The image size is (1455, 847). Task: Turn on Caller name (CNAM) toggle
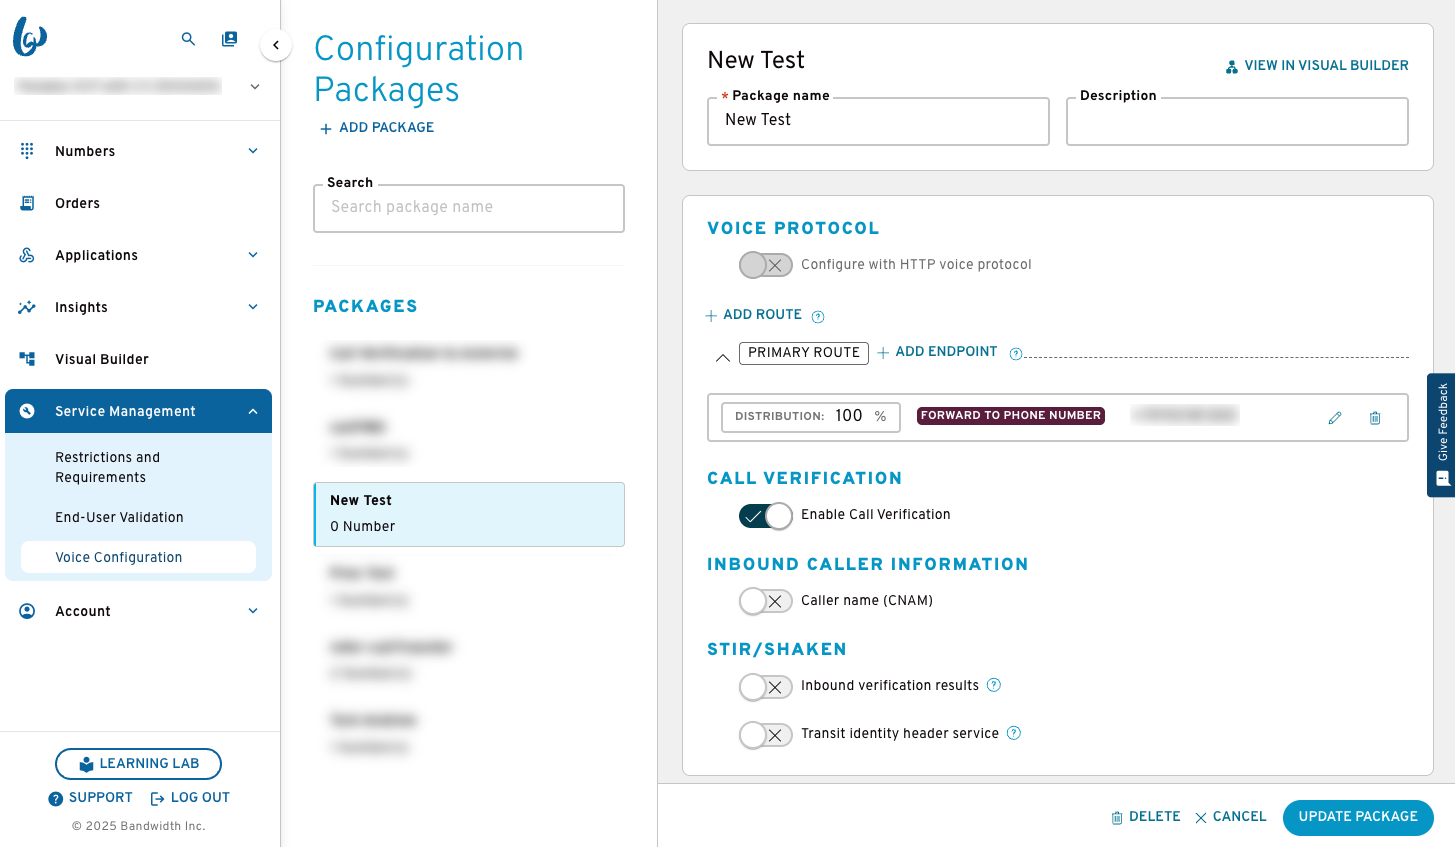click(766, 601)
